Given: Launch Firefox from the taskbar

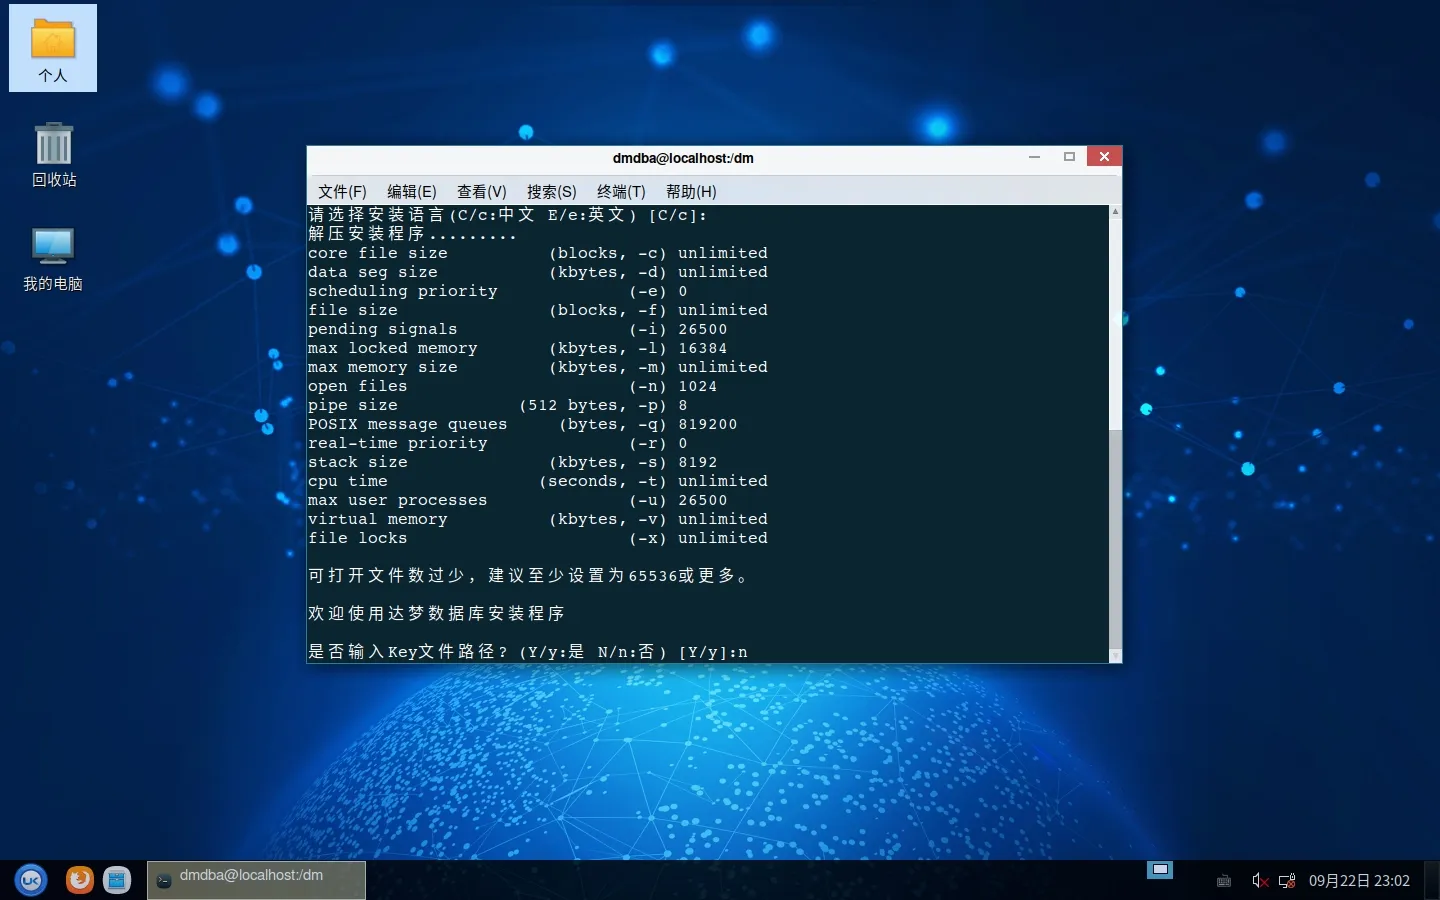Looking at the screenshot, I should (79, 880).
